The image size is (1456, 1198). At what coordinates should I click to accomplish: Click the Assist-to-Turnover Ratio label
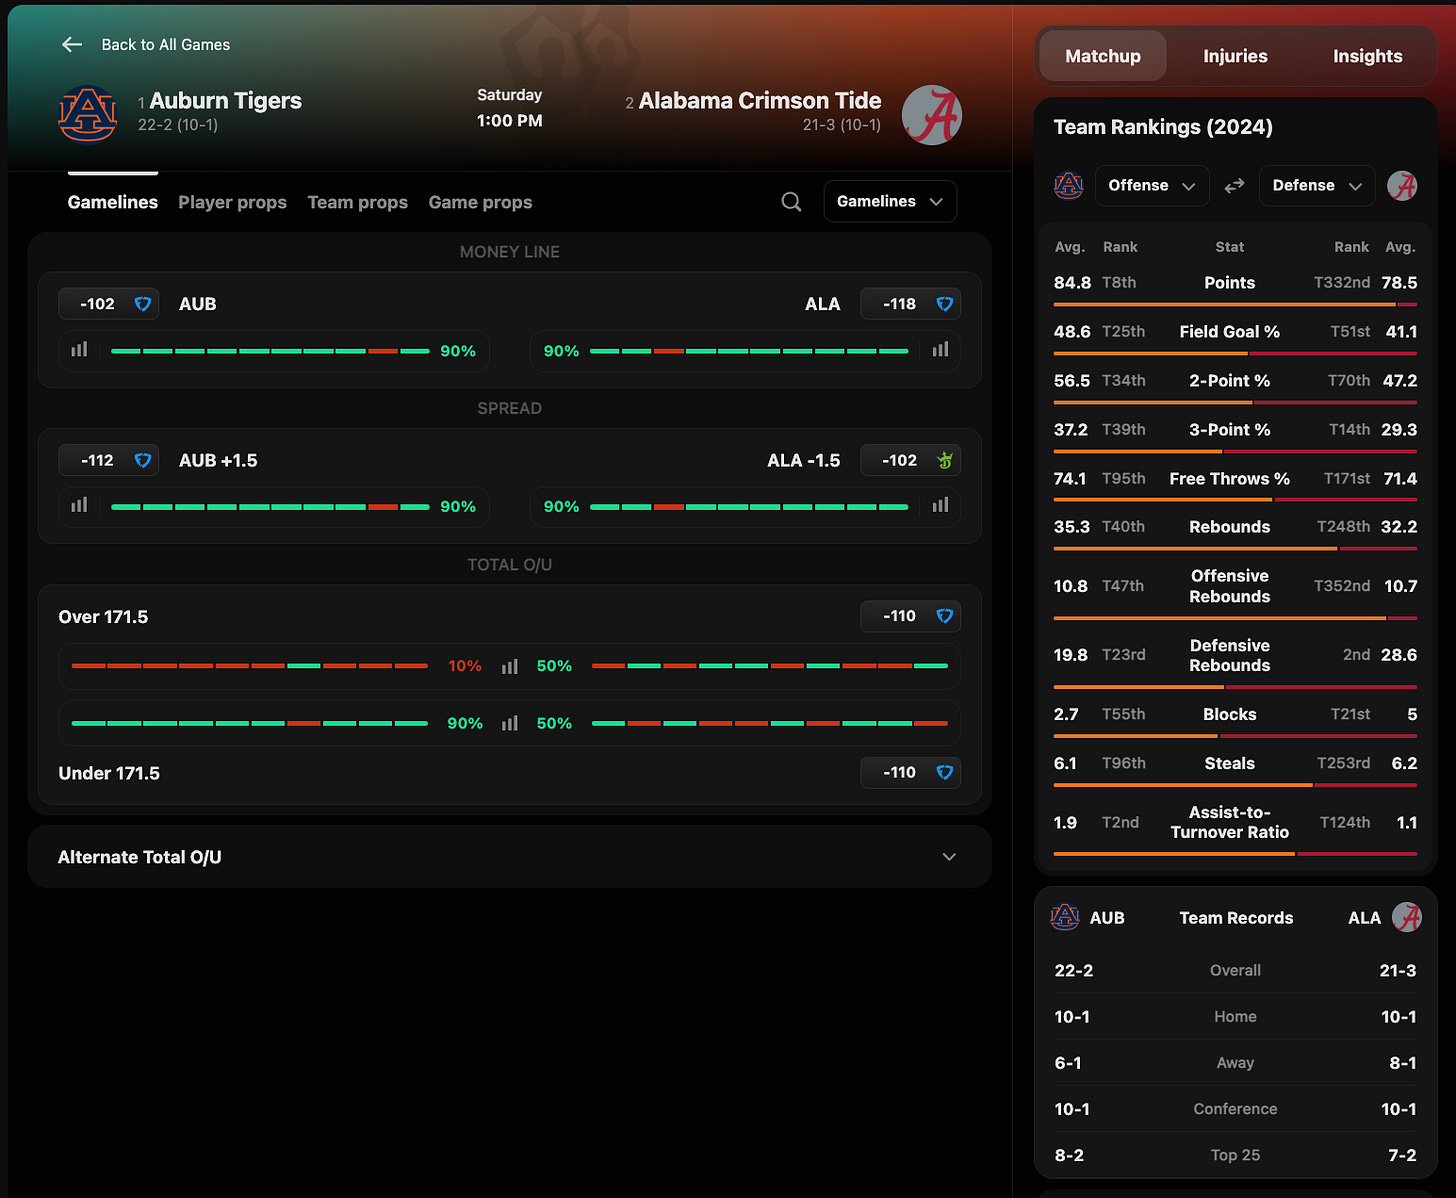(x=1229, y=822)
